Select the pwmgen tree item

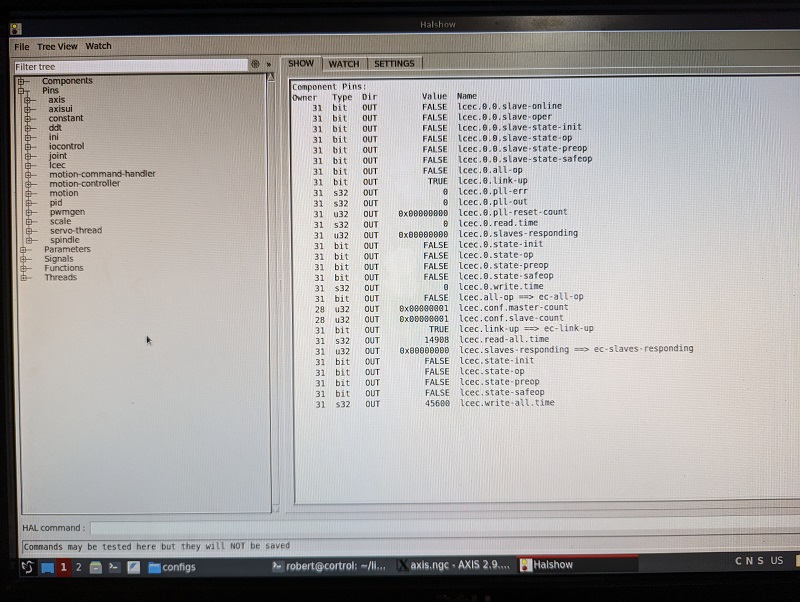[x=67, y=212]
